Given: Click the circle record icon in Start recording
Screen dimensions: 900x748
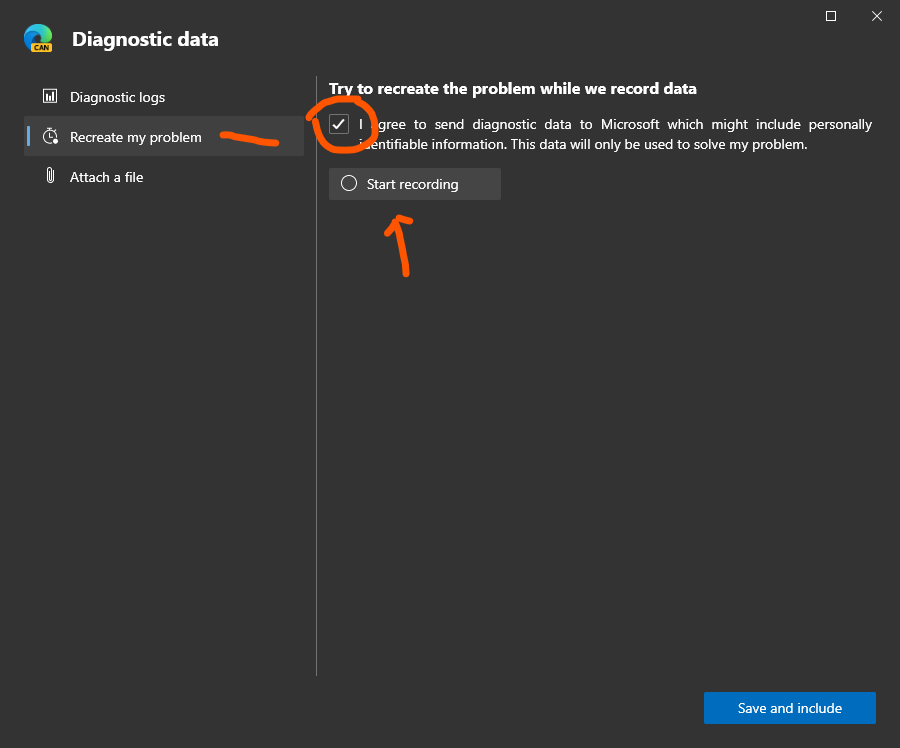Looking at the screenshot, I should click(349, 184).
